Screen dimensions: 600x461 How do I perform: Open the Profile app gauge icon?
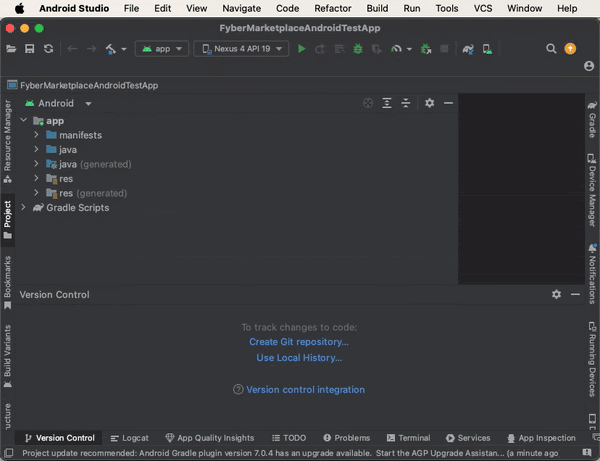(x=396, y=49)
